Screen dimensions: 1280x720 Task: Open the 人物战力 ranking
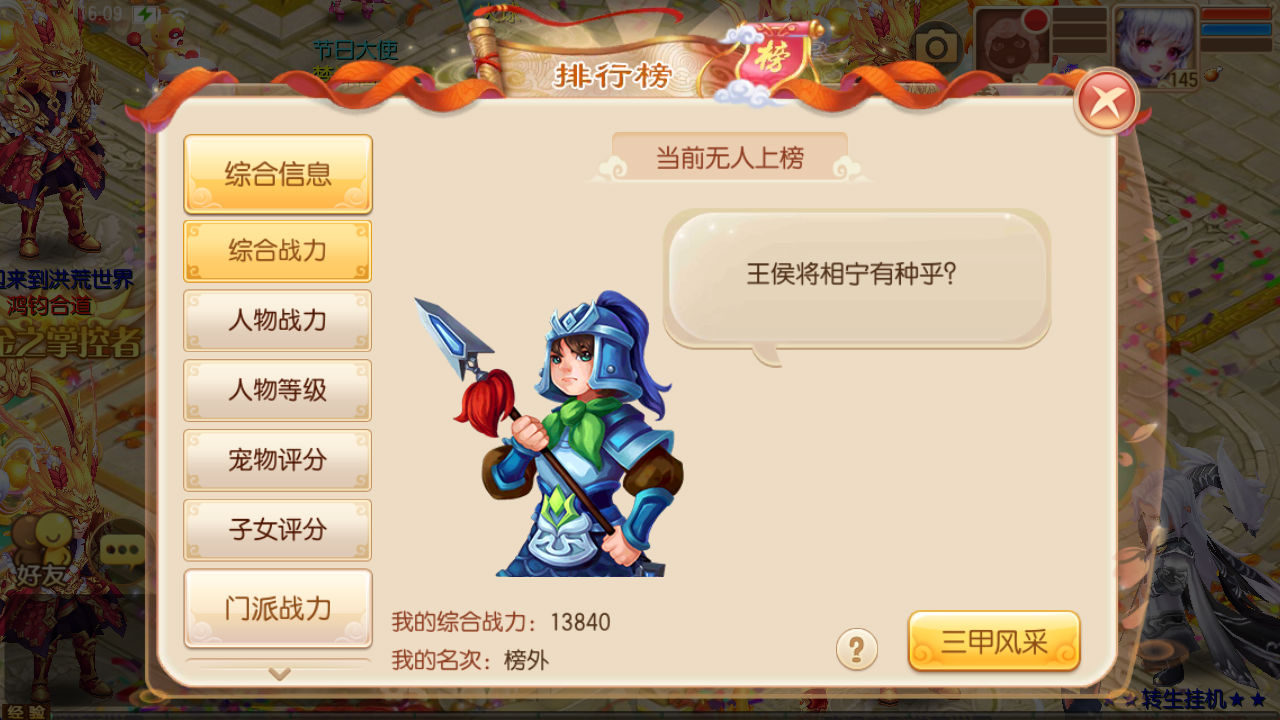278,320
